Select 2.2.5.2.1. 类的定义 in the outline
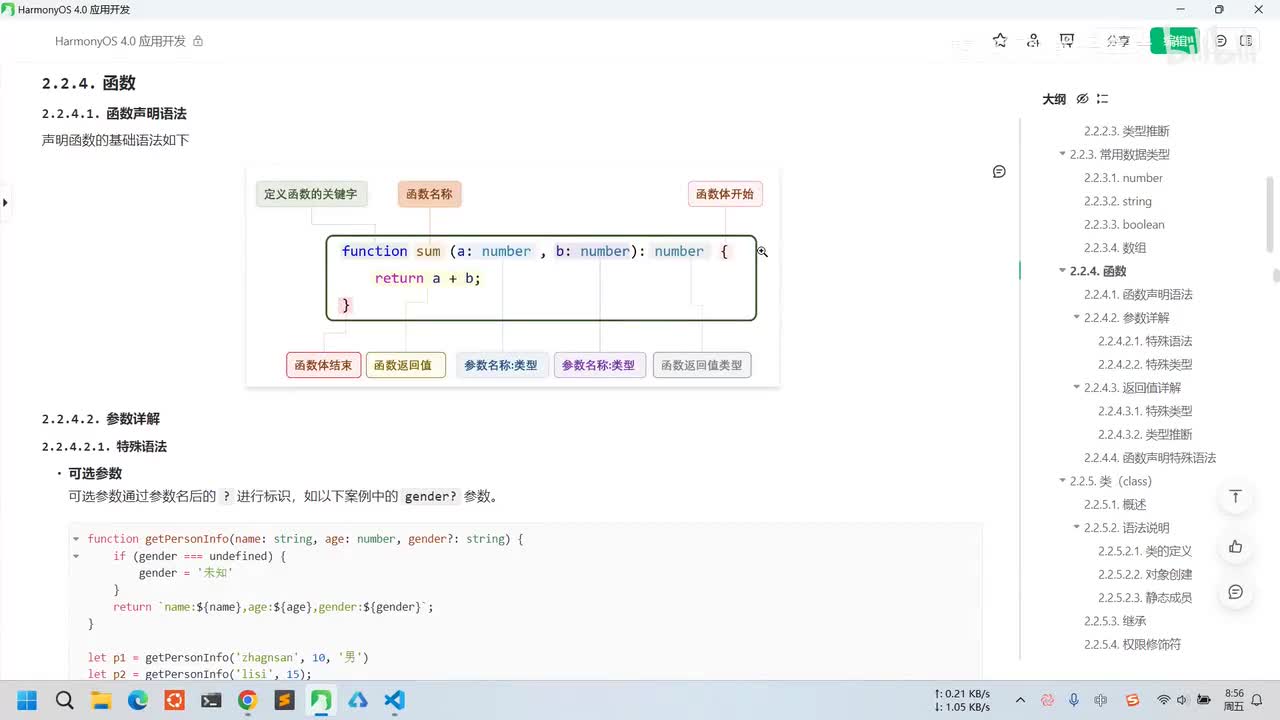1280x720 pixels. 1145,551
